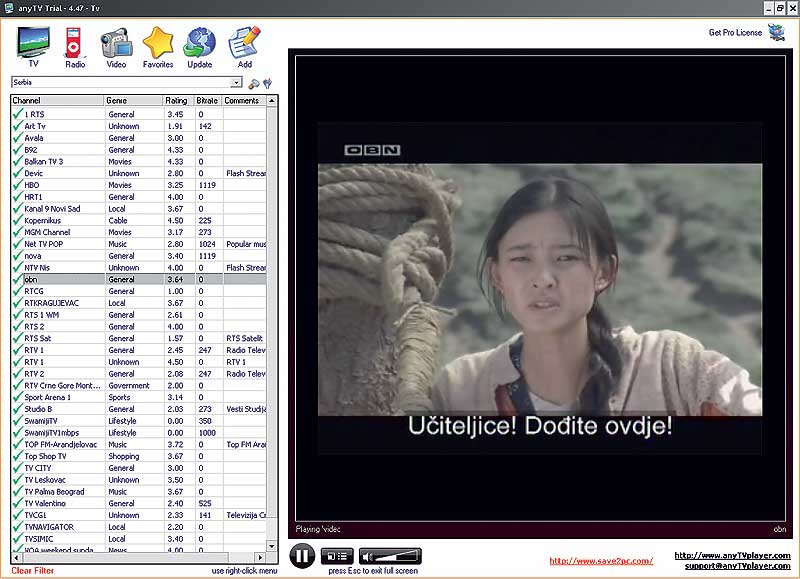Select the B92 channel
The image size is (800, 579).
point(138,149)
